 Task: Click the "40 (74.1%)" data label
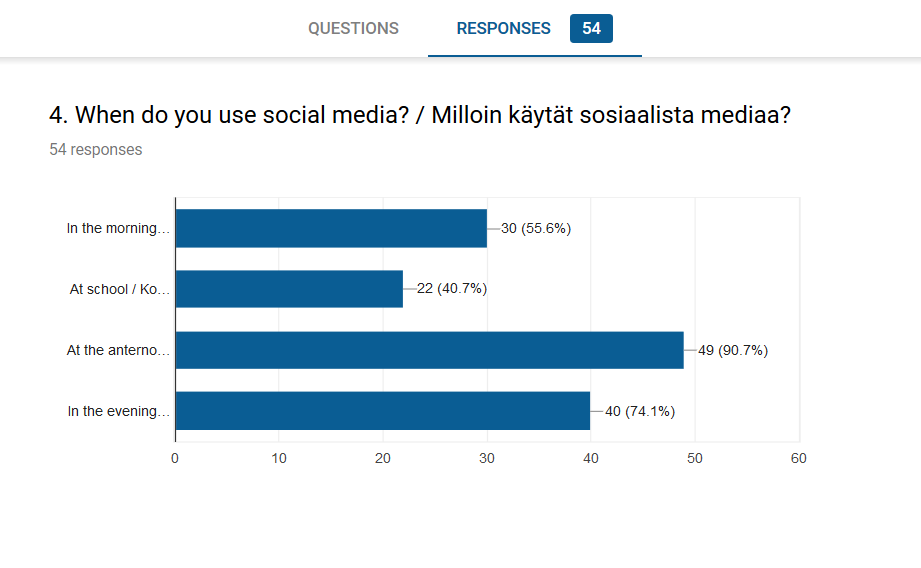coord(640,411)
